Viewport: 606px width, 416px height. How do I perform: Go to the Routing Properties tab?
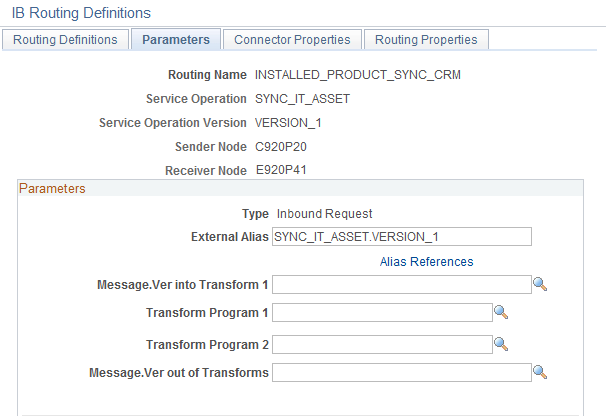tap(426, 40)
